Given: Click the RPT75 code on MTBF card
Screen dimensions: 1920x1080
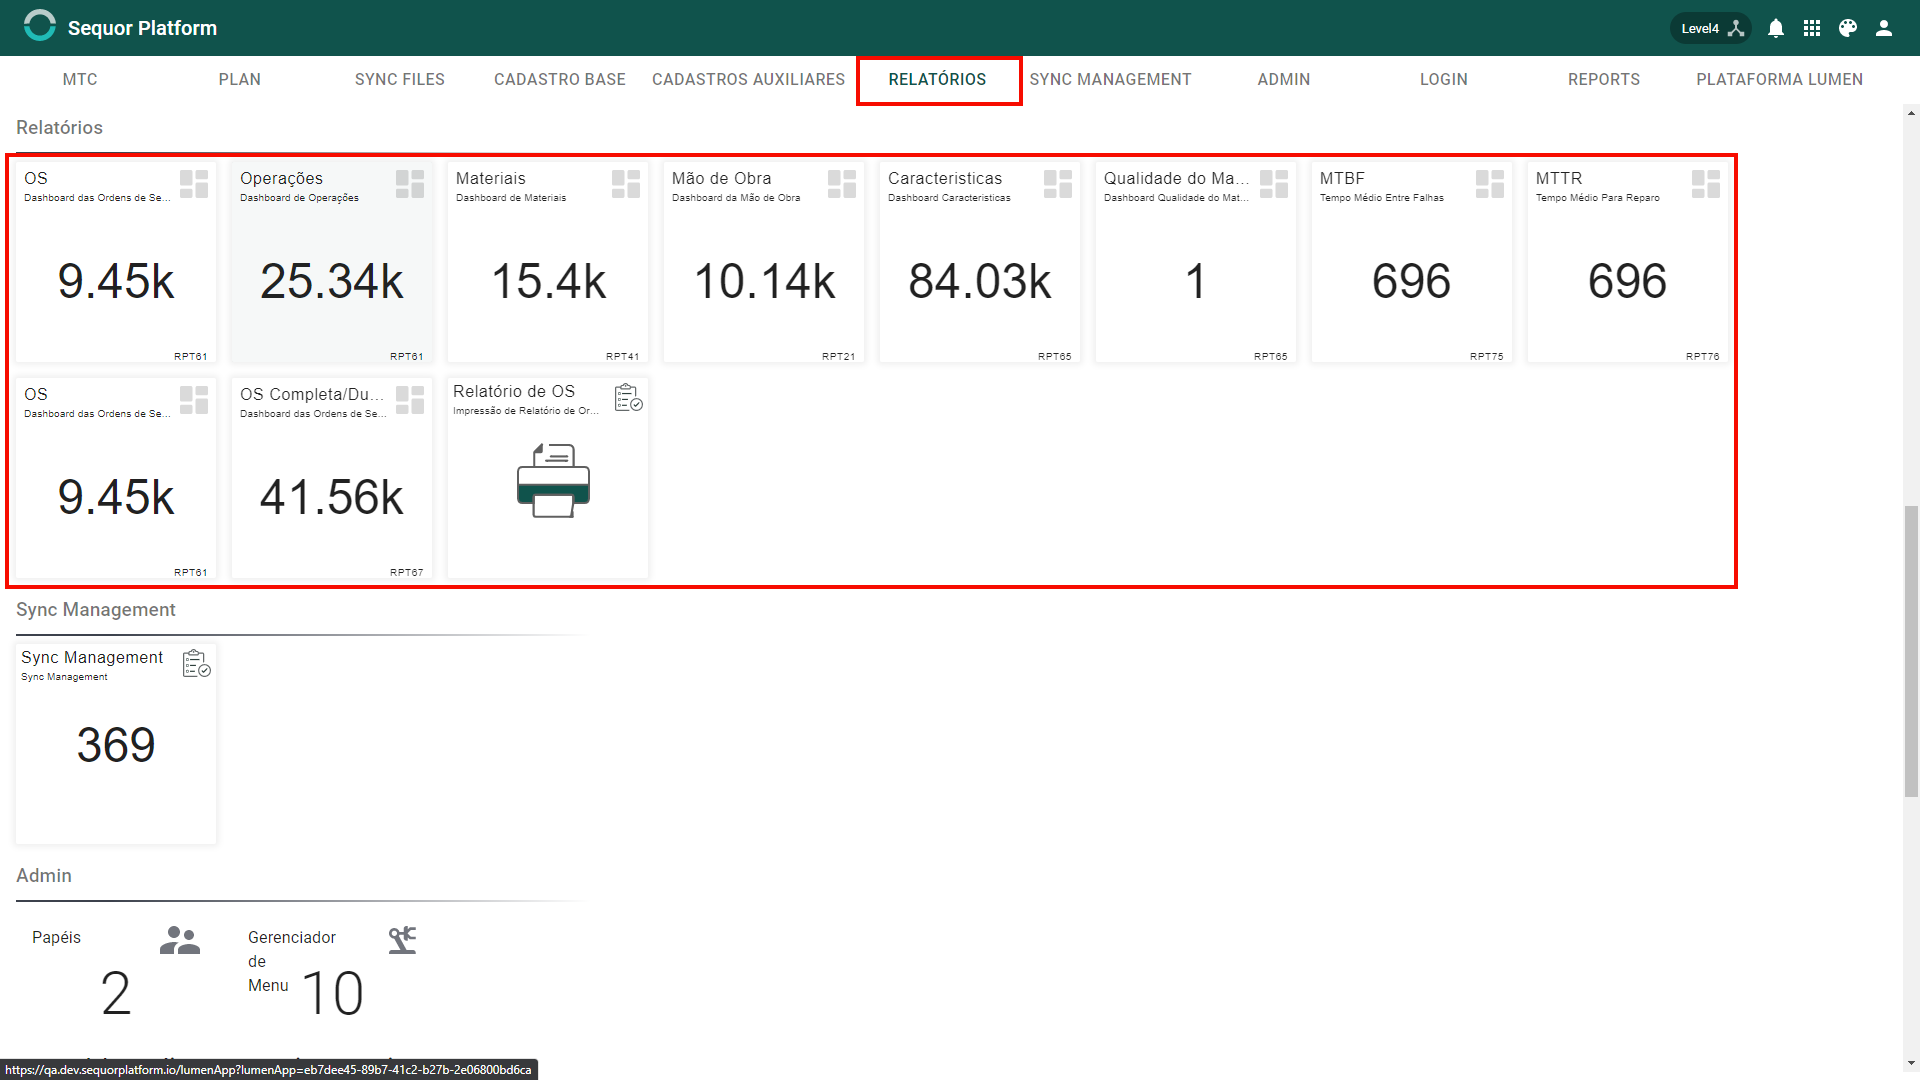Looking at the screenshot, I should pyautogui.click(x=1486, y=356).
